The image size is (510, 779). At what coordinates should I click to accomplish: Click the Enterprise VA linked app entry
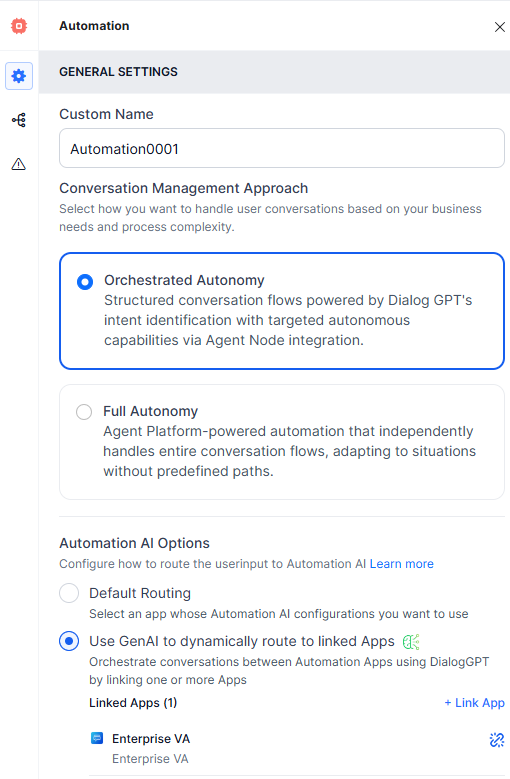(x=297, y=748)
